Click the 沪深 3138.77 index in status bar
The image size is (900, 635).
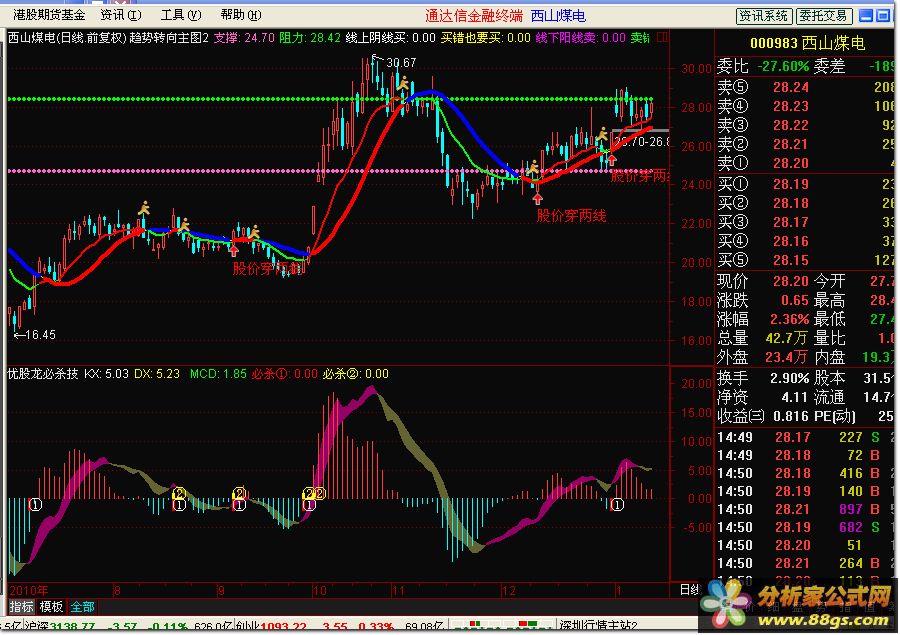coord(60,626)
